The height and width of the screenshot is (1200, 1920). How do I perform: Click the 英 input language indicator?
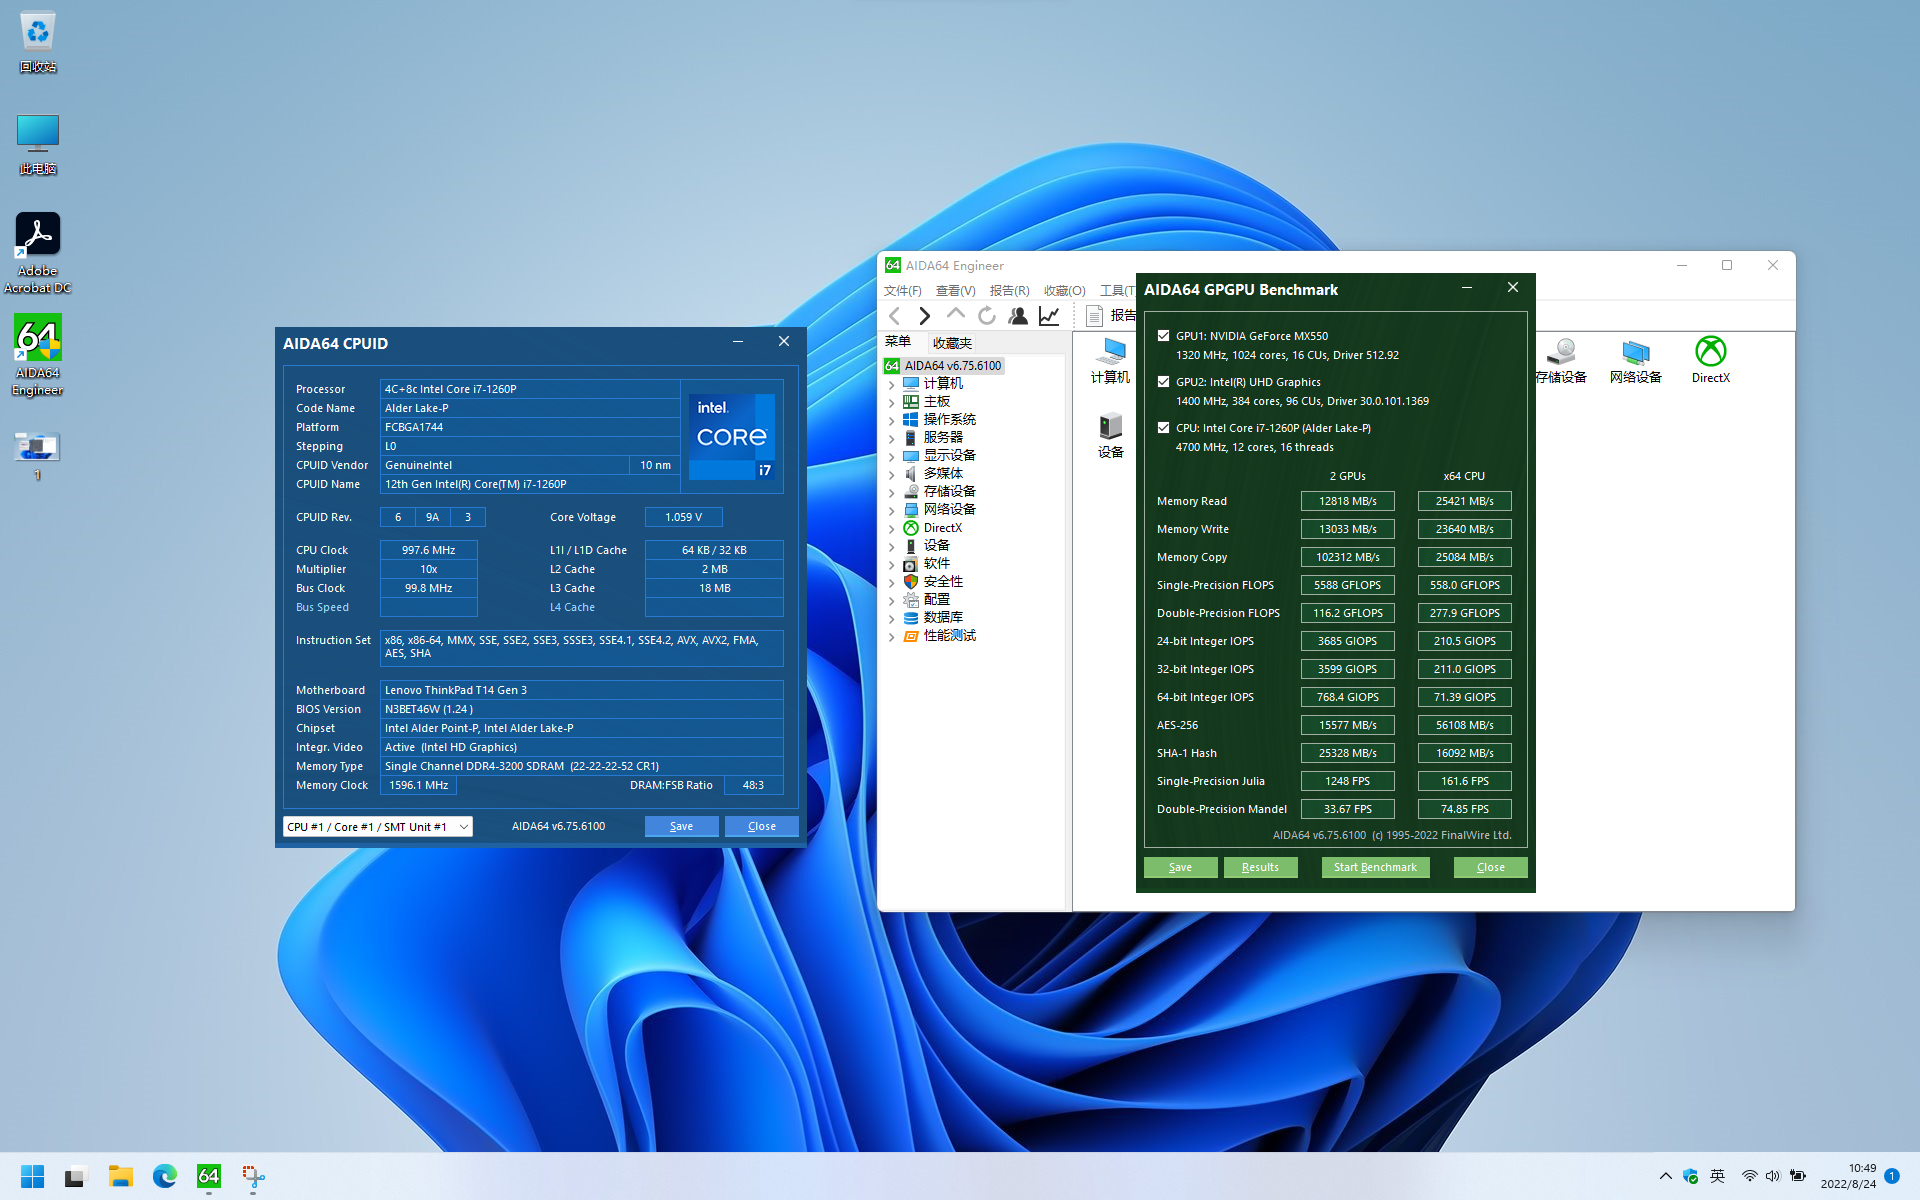coord(1718,1176)
